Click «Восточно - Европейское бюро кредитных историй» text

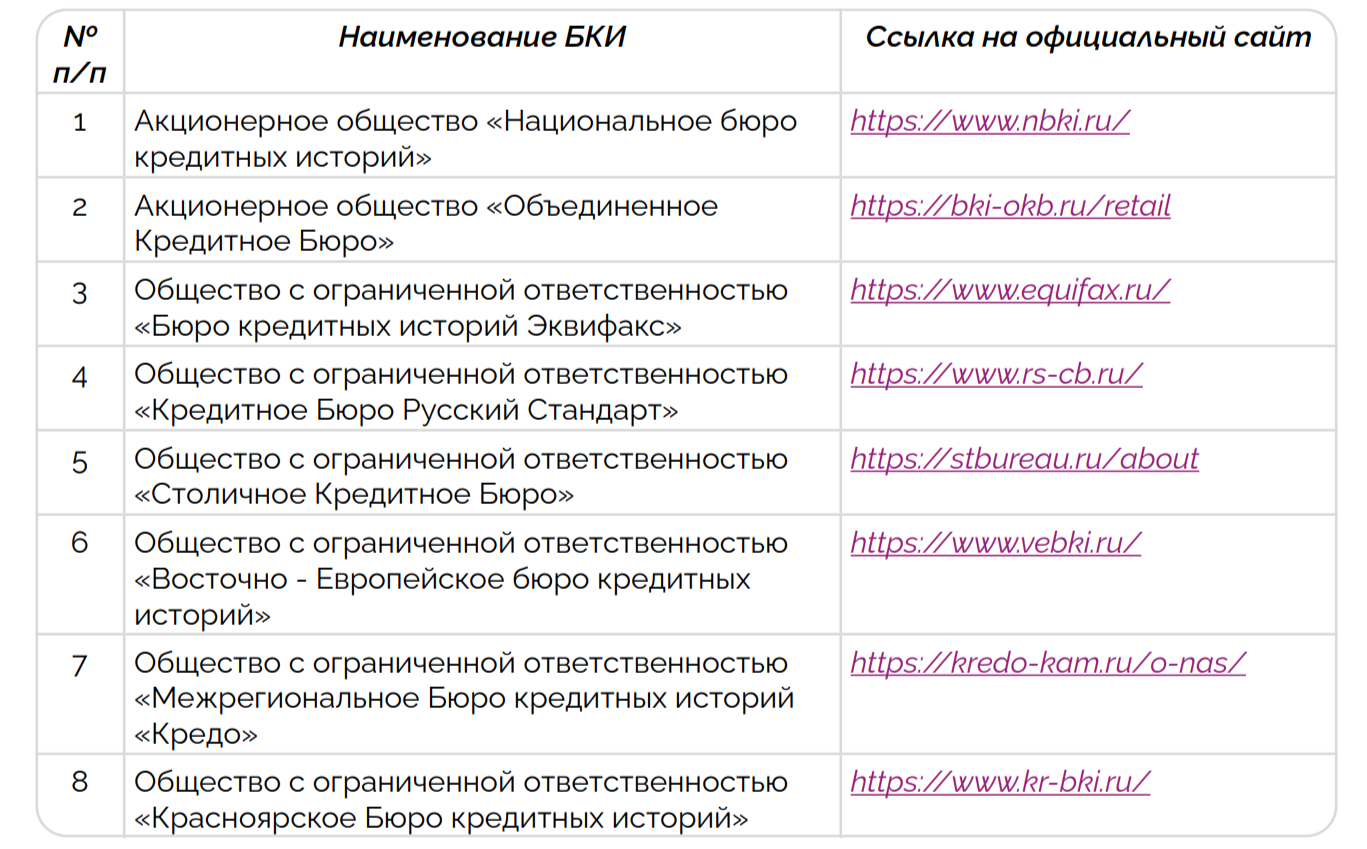pos(442,580)
